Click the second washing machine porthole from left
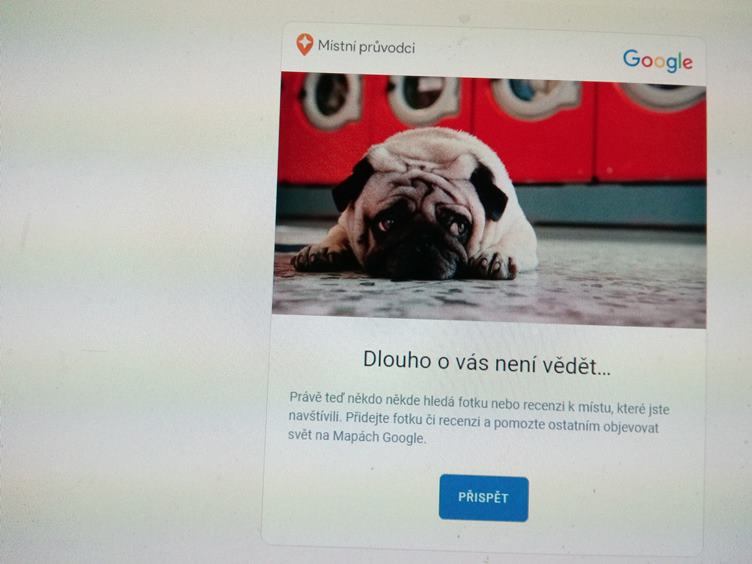This screenshot has height=564, width=752. pyautogui.click(x=423, y=98)
